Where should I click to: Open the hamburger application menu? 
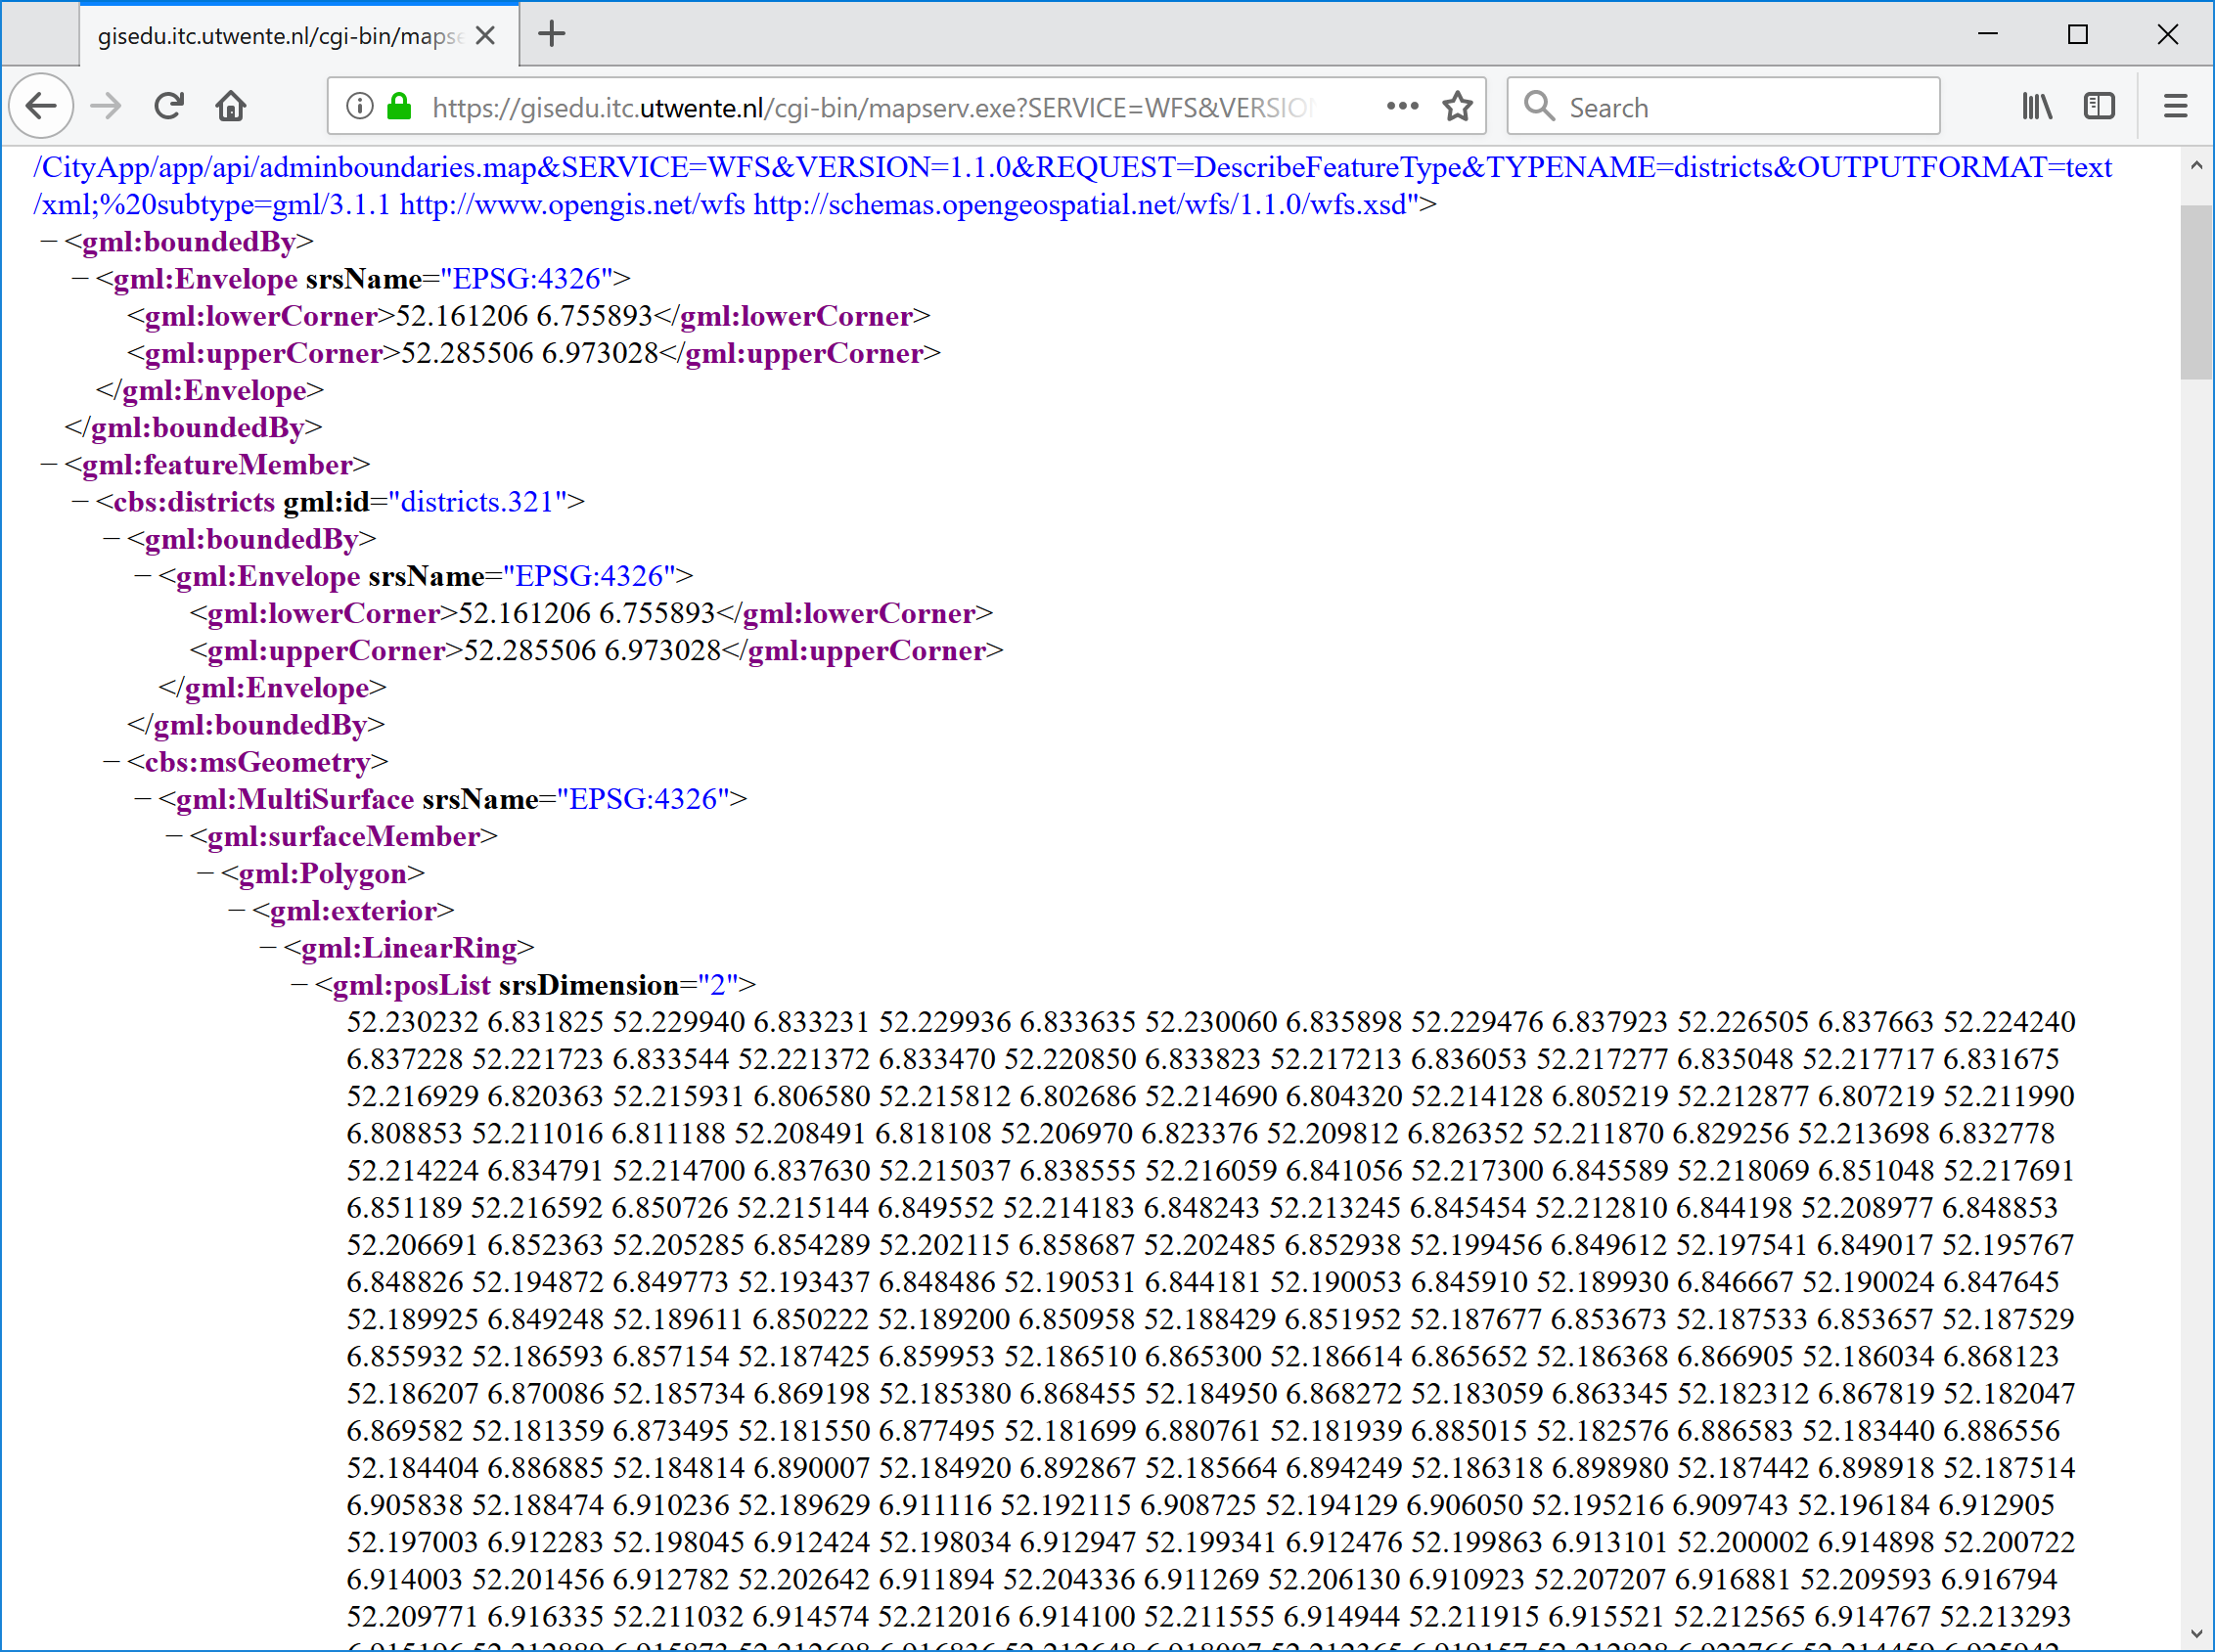click(x=2175, y=106)
